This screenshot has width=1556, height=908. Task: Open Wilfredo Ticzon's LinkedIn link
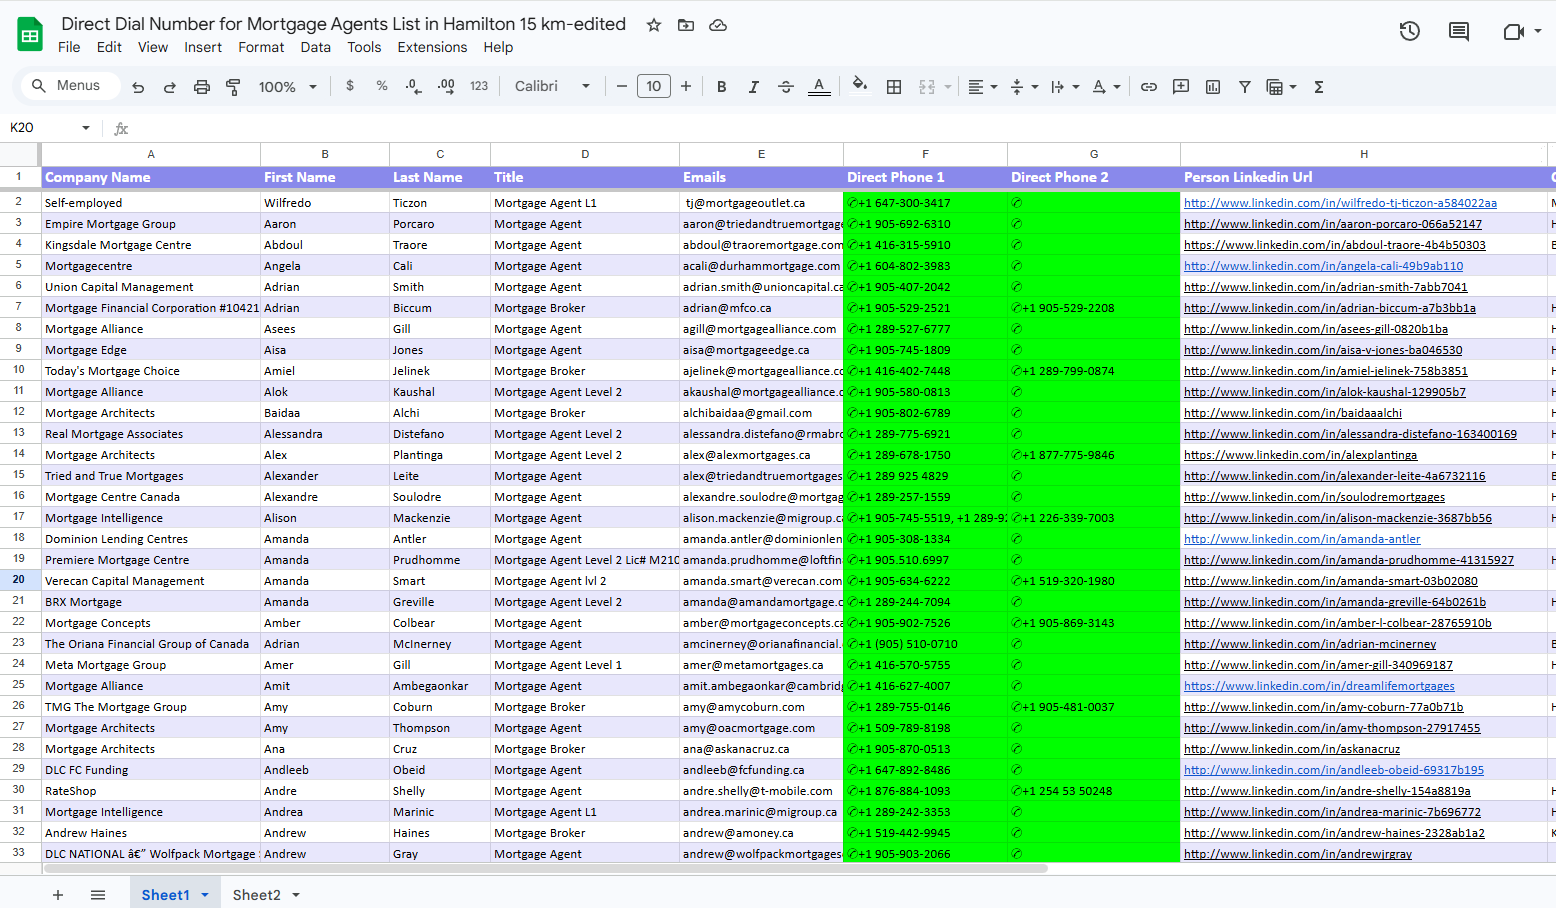tap(1340, 203)
